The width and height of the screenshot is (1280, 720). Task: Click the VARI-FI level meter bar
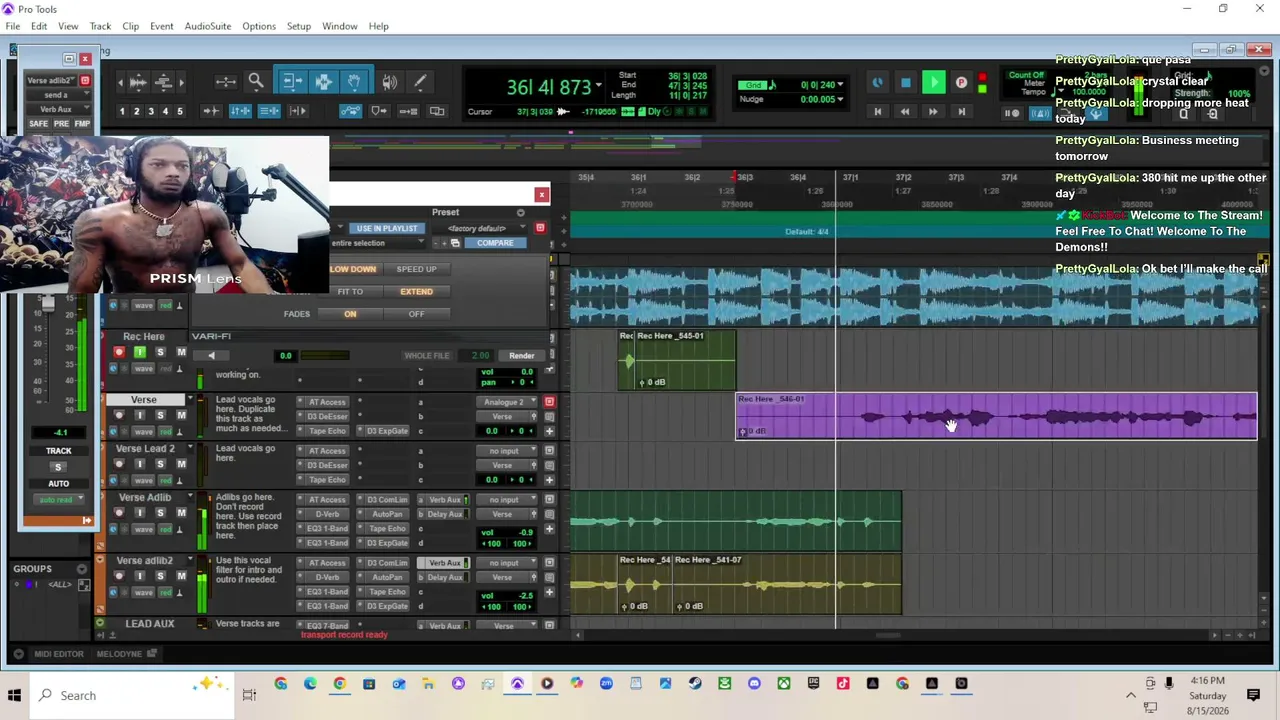point(325,355)
